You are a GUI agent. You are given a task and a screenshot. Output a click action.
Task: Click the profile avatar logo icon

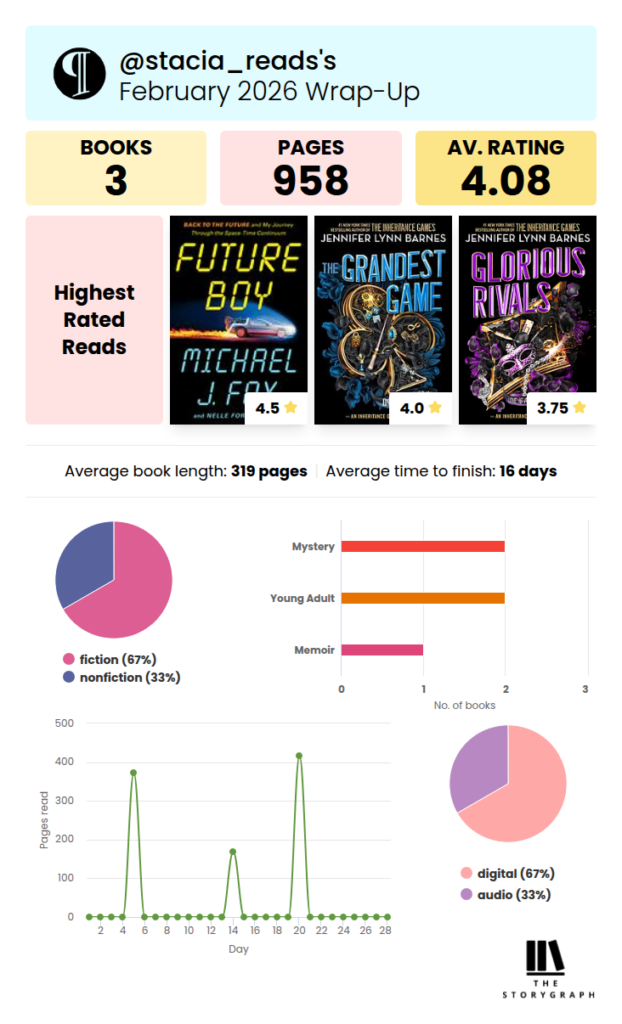pos(79,73)
